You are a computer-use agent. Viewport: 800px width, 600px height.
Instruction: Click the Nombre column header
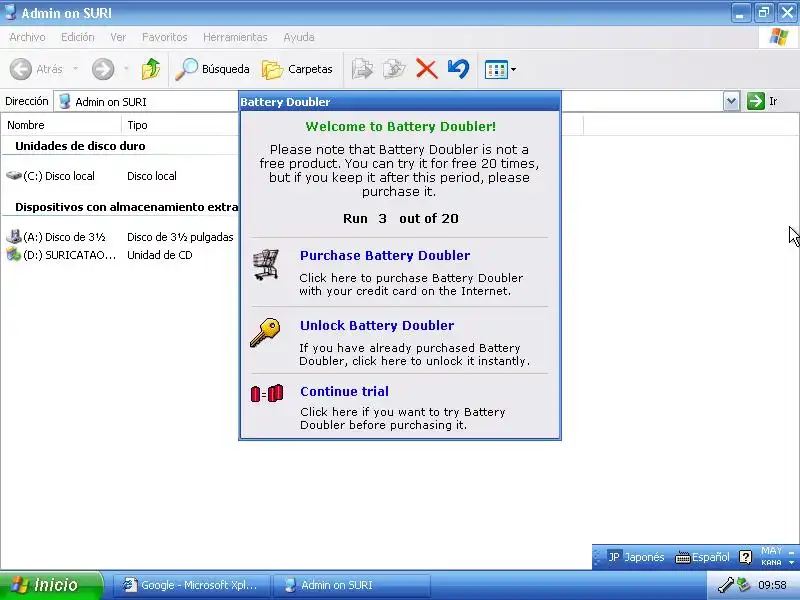click(61, 125)
